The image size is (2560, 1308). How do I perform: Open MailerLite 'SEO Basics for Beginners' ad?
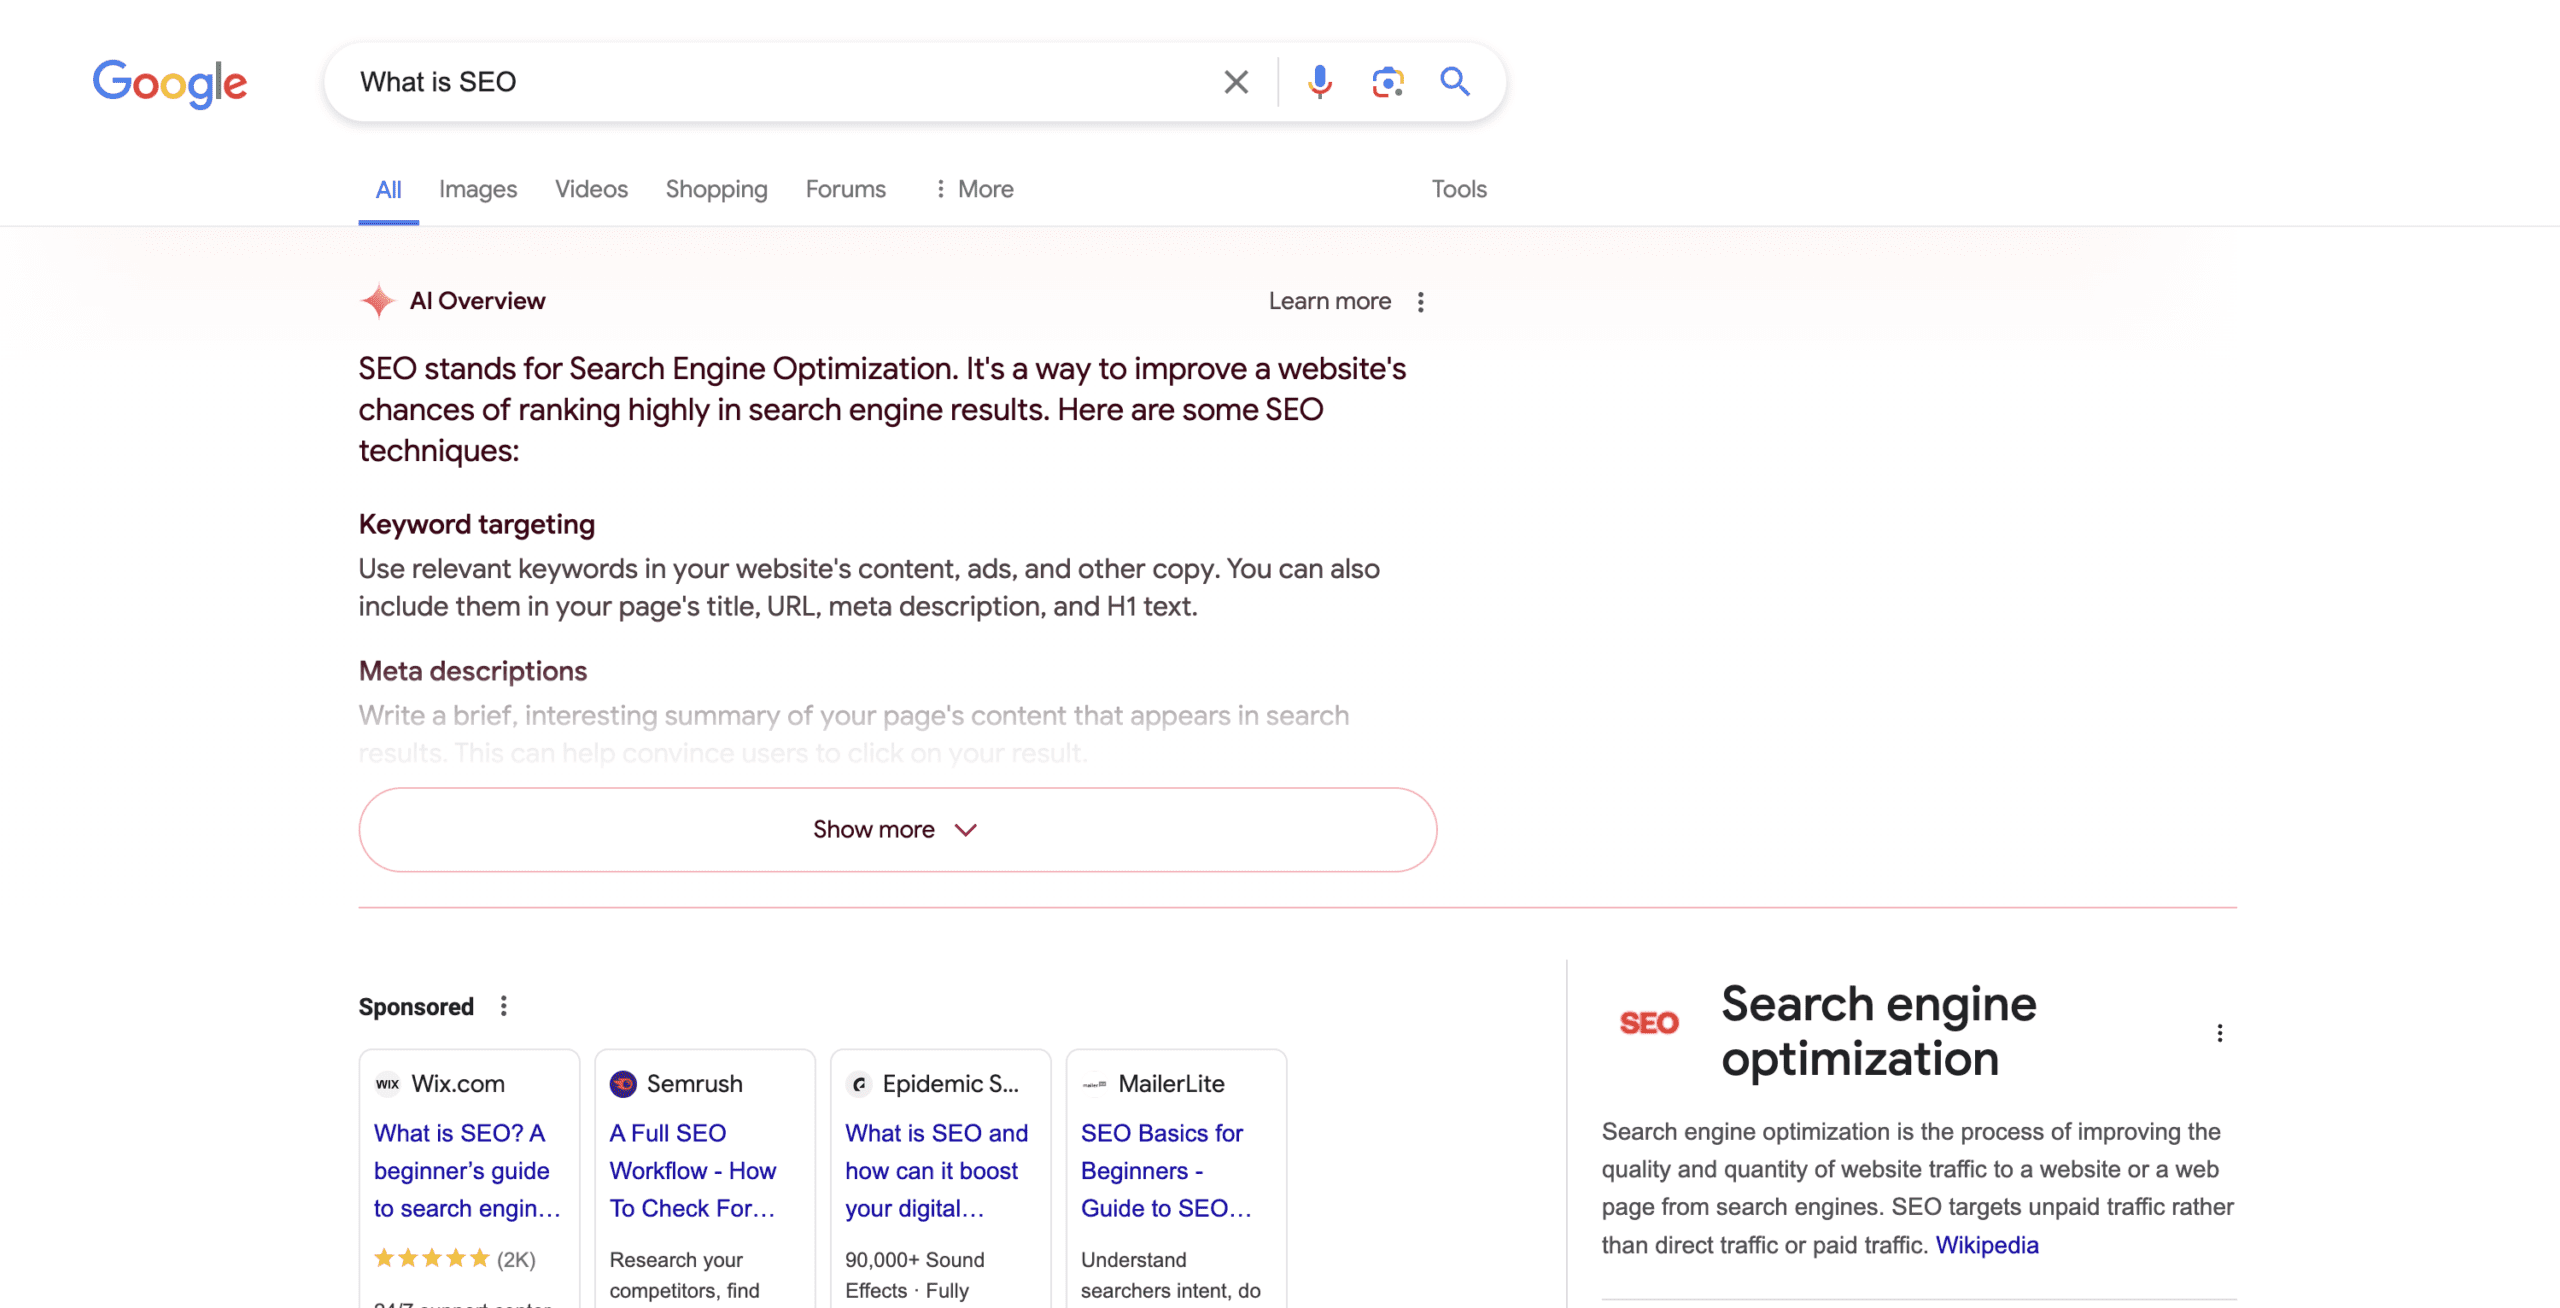pyautogui.click(x=1166, y=1171)
